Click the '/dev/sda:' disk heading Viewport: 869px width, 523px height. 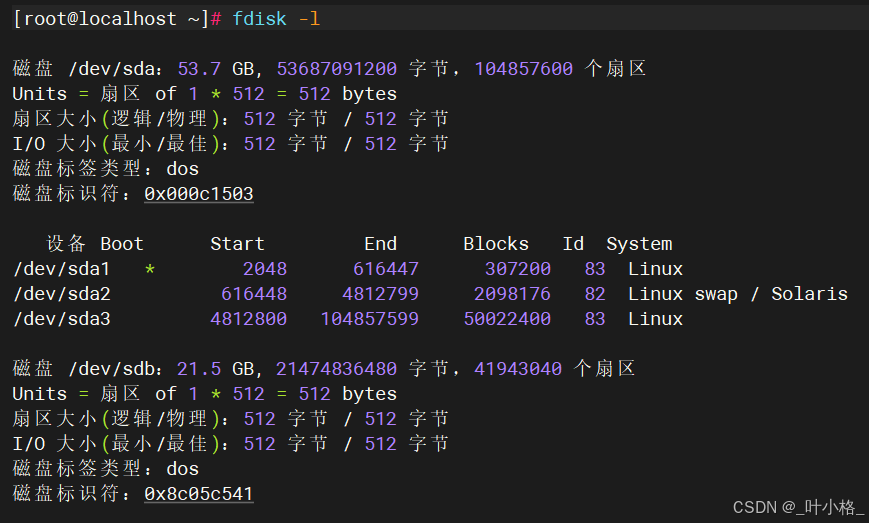[115, 69]
